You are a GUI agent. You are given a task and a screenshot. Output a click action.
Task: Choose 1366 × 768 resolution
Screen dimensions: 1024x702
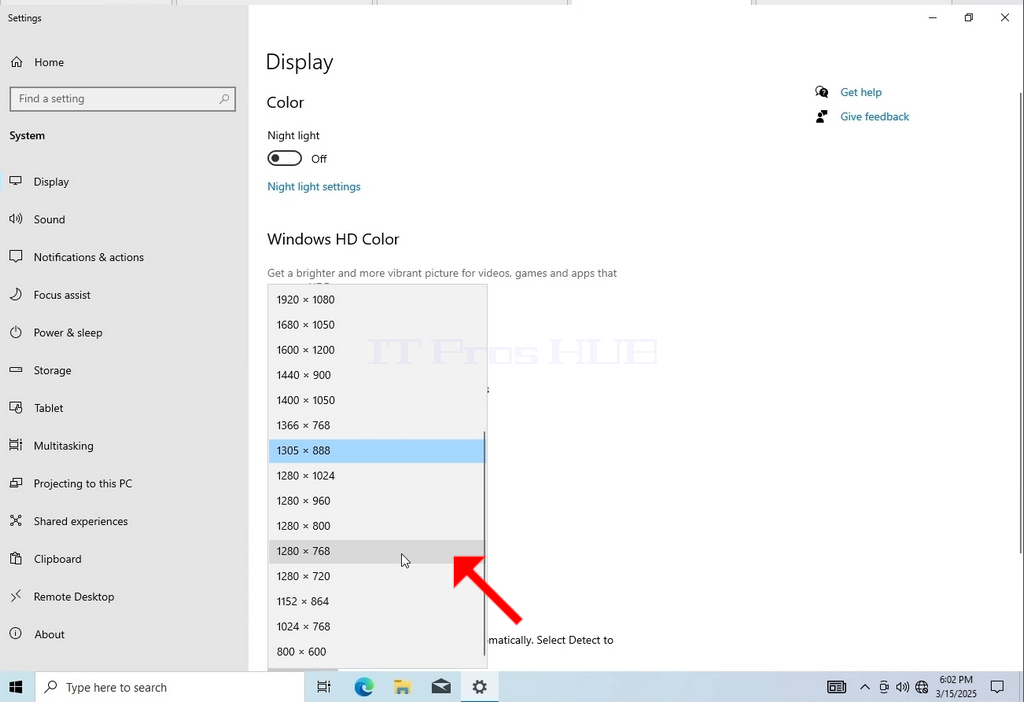377,425
